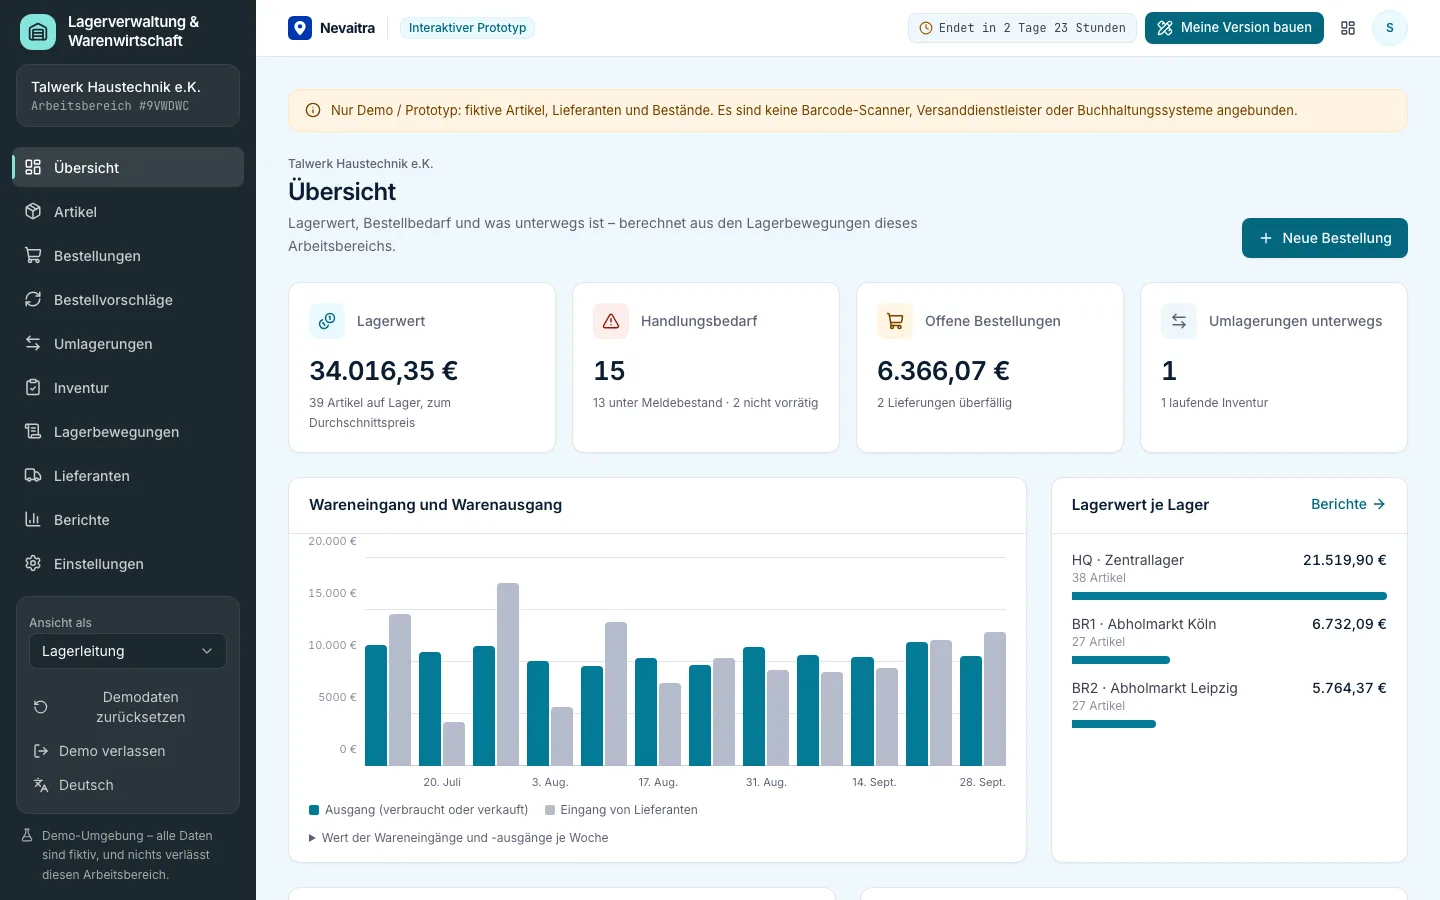Click the Lagerwert coins icon
The height and width of the screenshot is (900, 1440).
click(x=327, y=321)
